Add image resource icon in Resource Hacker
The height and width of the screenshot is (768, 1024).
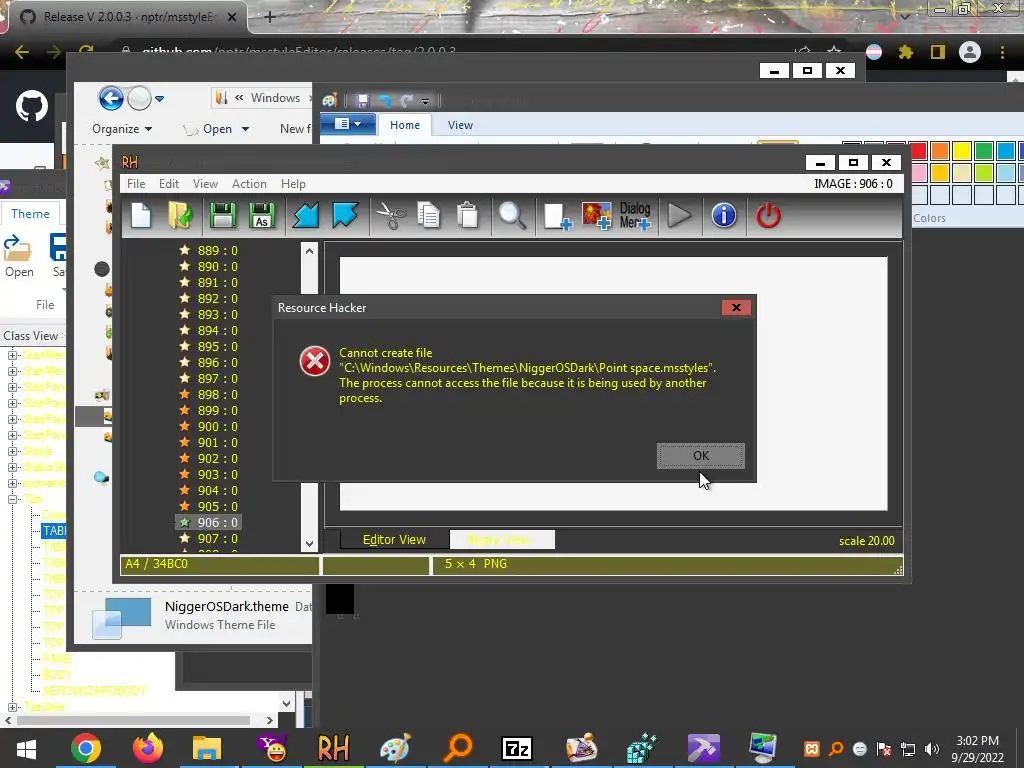[596, 216]
